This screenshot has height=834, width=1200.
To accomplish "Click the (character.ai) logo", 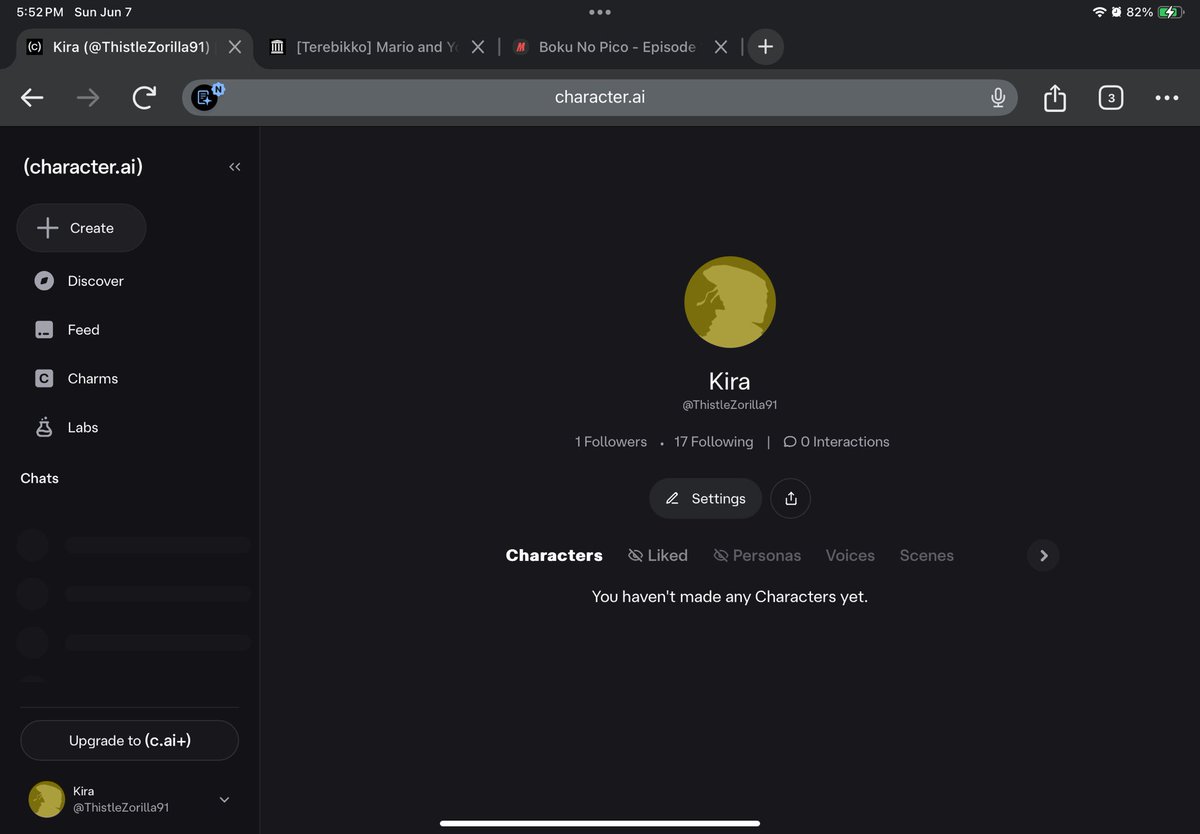I will [x=83, y=167].
